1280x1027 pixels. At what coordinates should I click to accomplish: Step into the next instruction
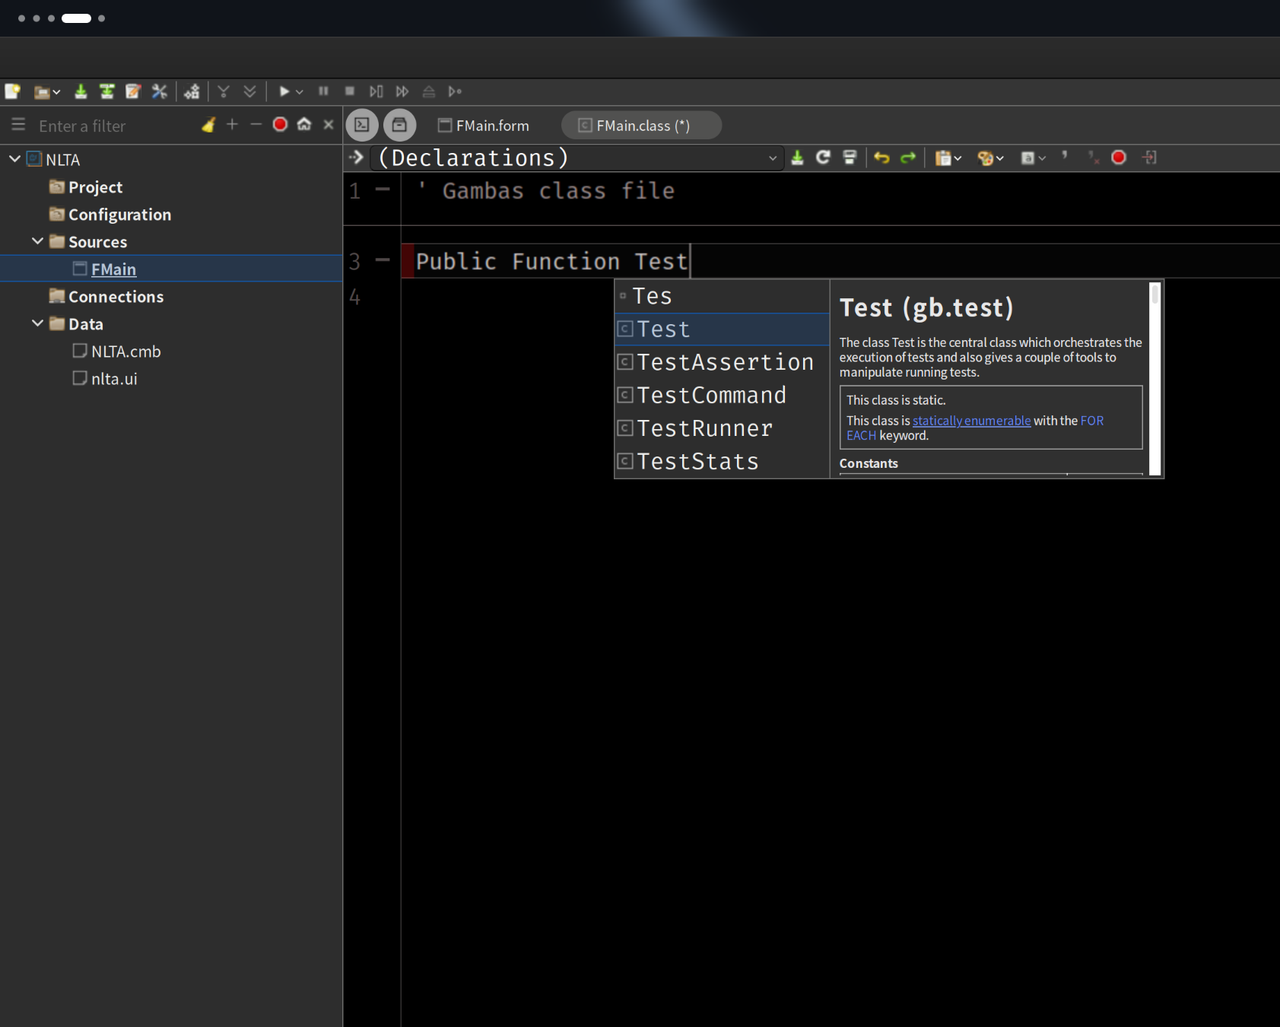377,91
